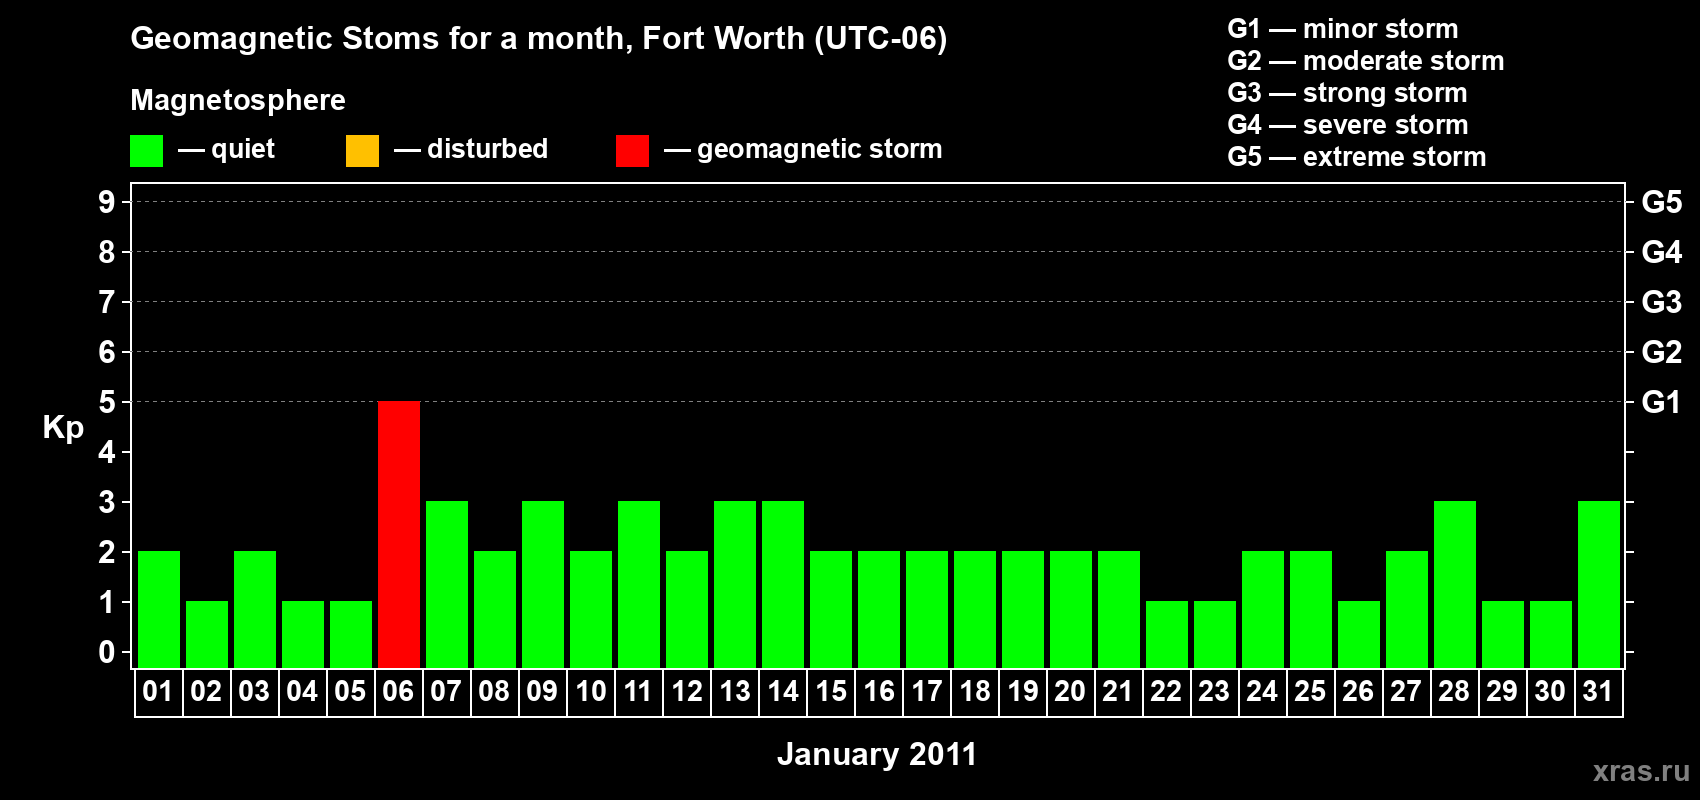1700x800 pixels.
Task: Click the Kp value 9 tick label
Action: [x=107, y=202]
